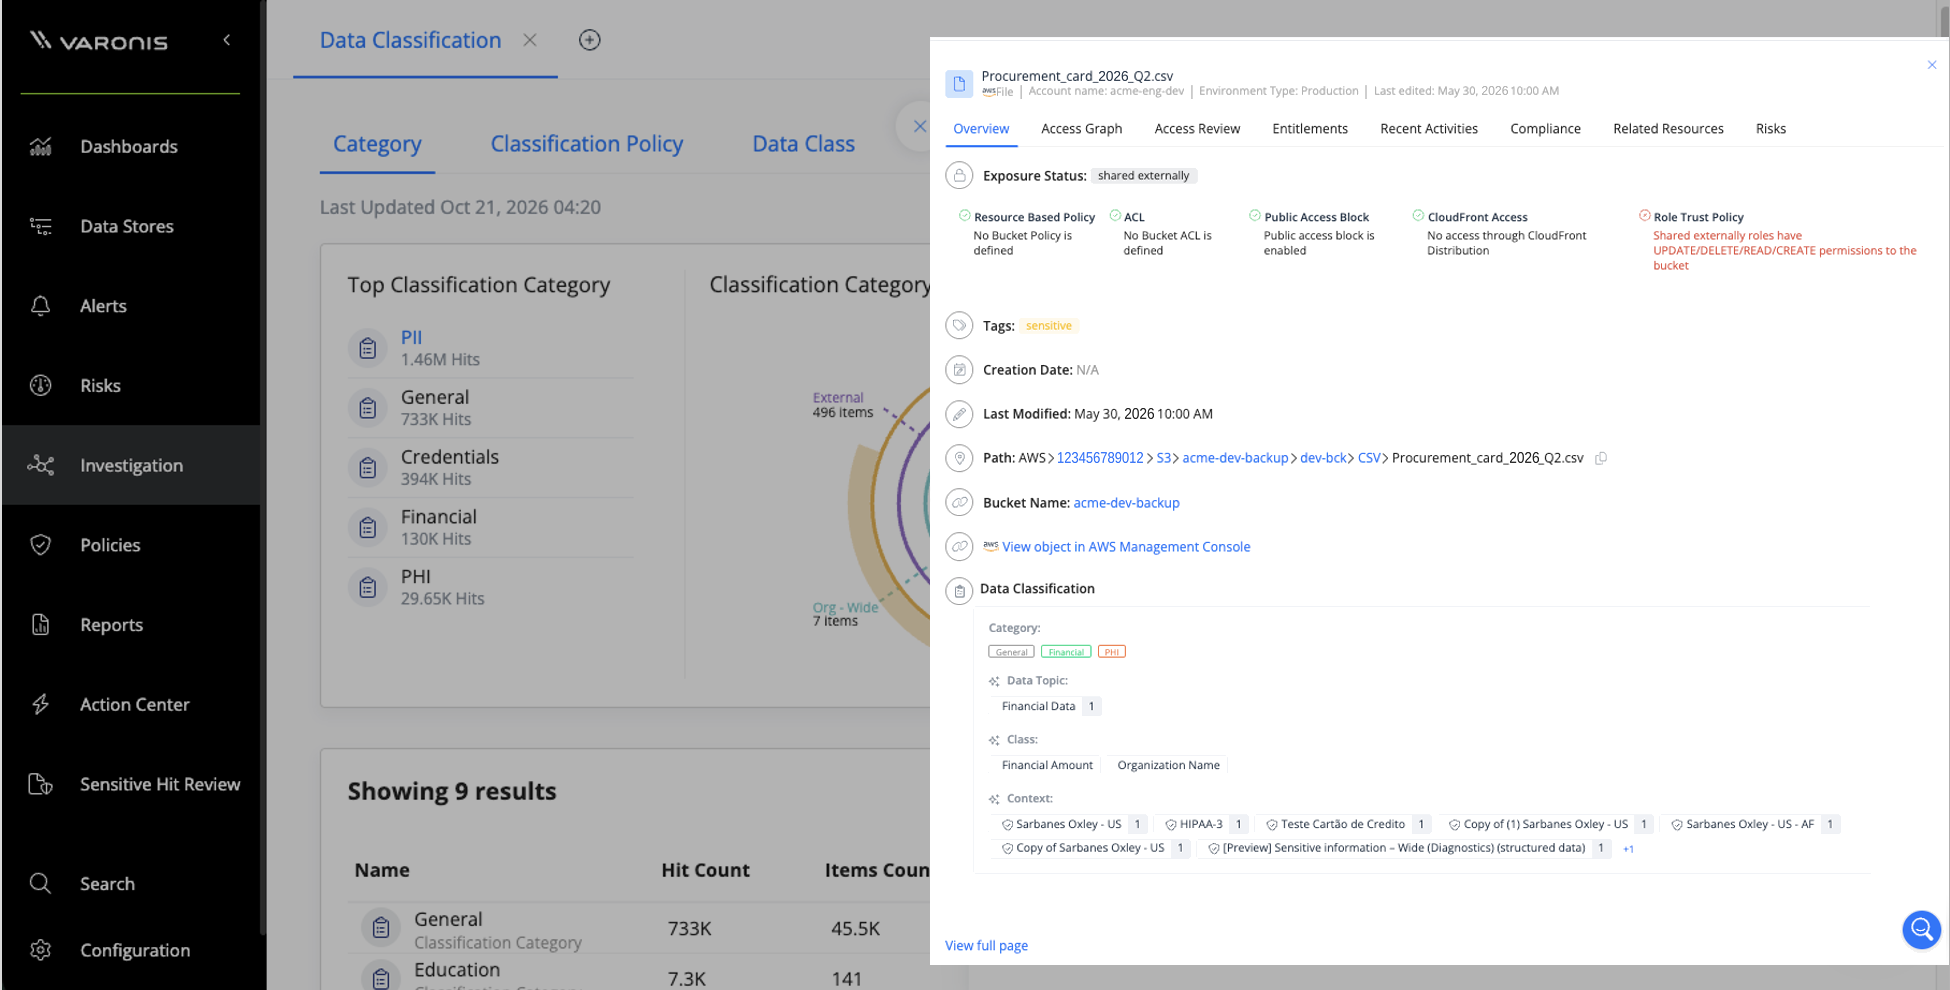This screenshot has width=1950, height=990.
Task: Click the dev-bck folder in path
Action: [1323, 458]
